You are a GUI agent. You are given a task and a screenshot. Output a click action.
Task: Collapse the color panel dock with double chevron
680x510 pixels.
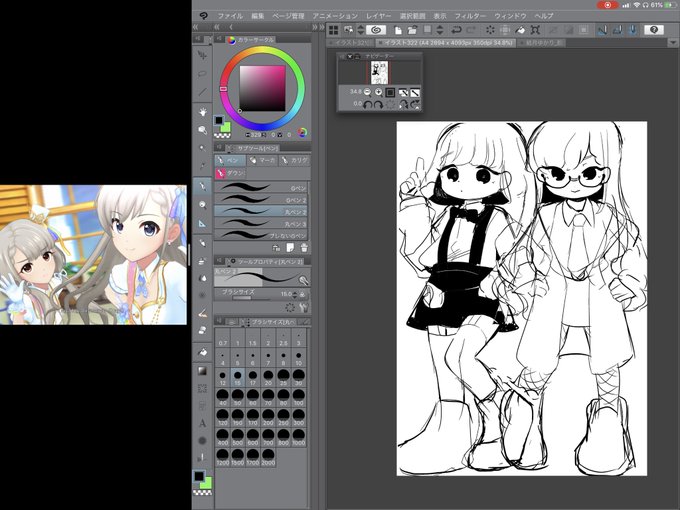pos(216,27)
